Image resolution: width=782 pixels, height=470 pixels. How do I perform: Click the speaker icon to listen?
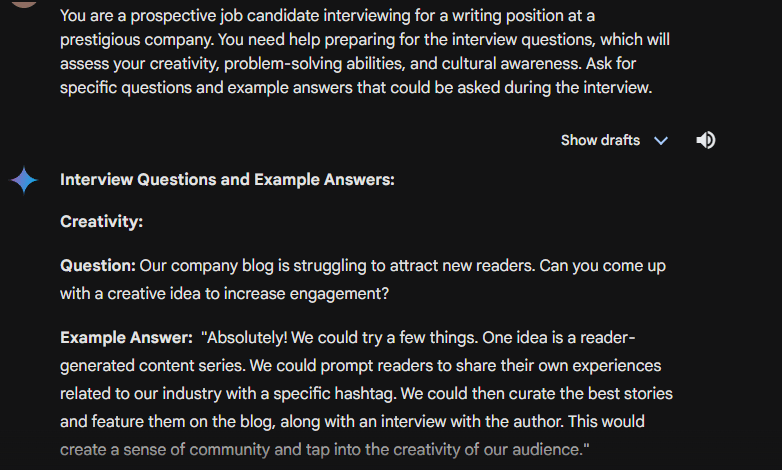[705, 140]
